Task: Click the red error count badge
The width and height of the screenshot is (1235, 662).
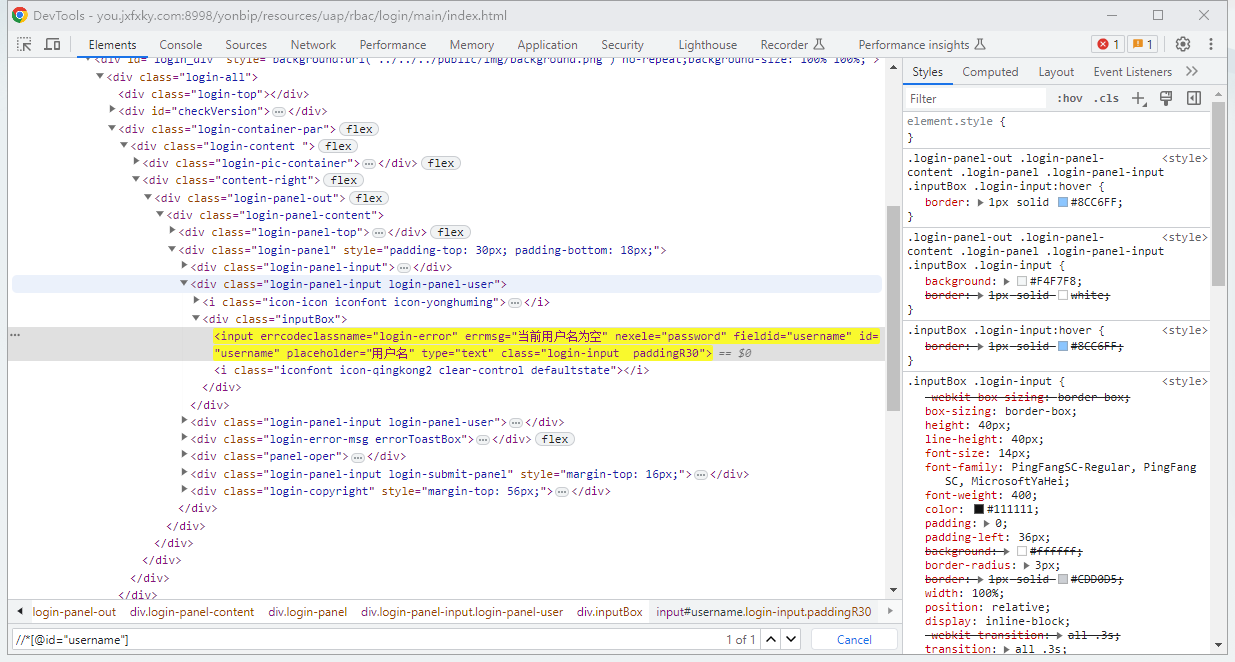Action: pyautogui.click(x=1106, y=44)
